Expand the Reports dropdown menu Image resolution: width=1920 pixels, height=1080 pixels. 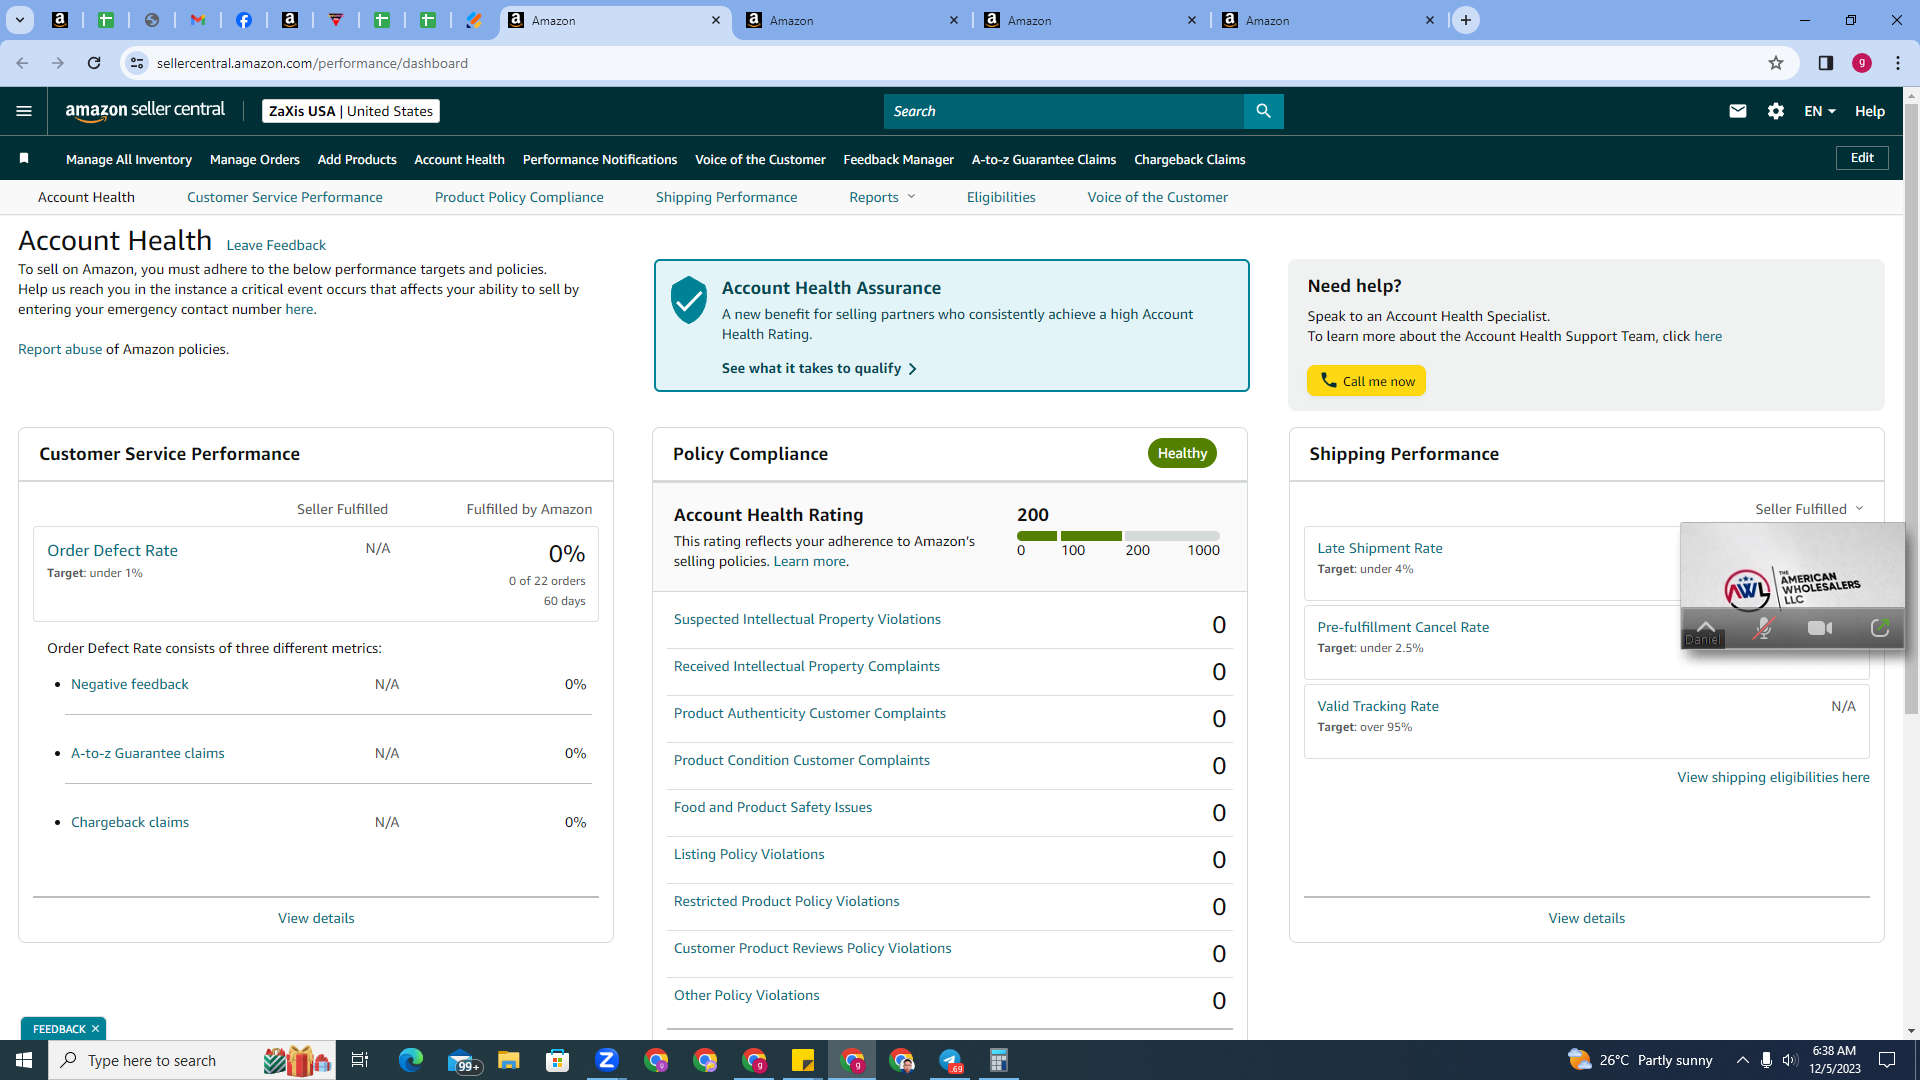point(882,197)
